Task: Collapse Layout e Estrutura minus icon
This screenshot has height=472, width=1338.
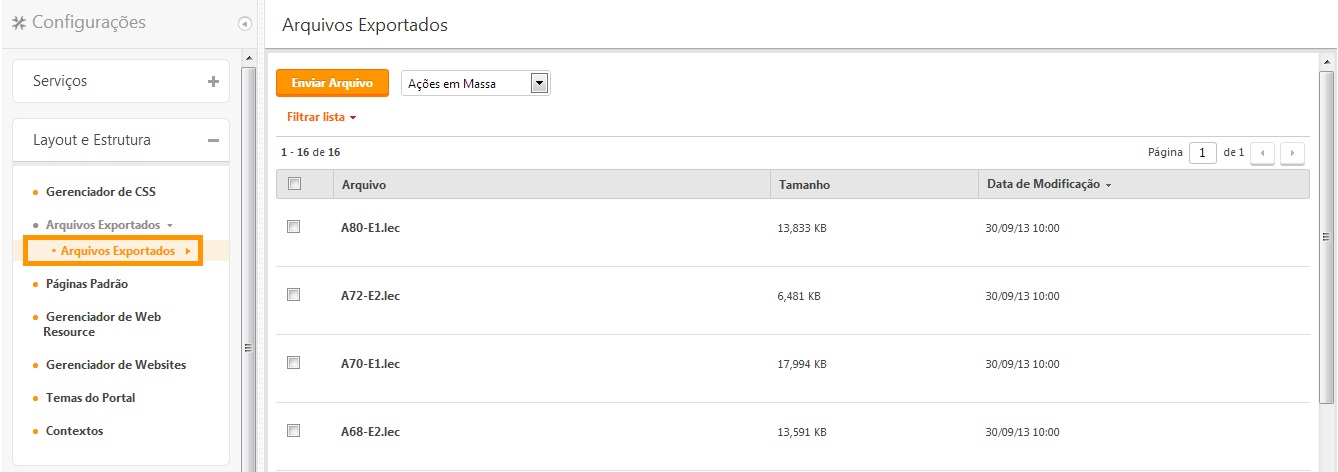Action: [x=213, y=141]
